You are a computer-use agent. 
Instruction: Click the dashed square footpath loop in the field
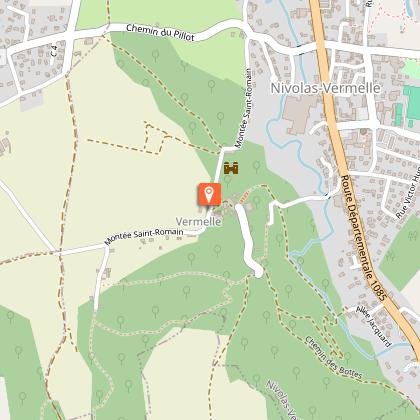pyautogui.click(x=155, y=138)
